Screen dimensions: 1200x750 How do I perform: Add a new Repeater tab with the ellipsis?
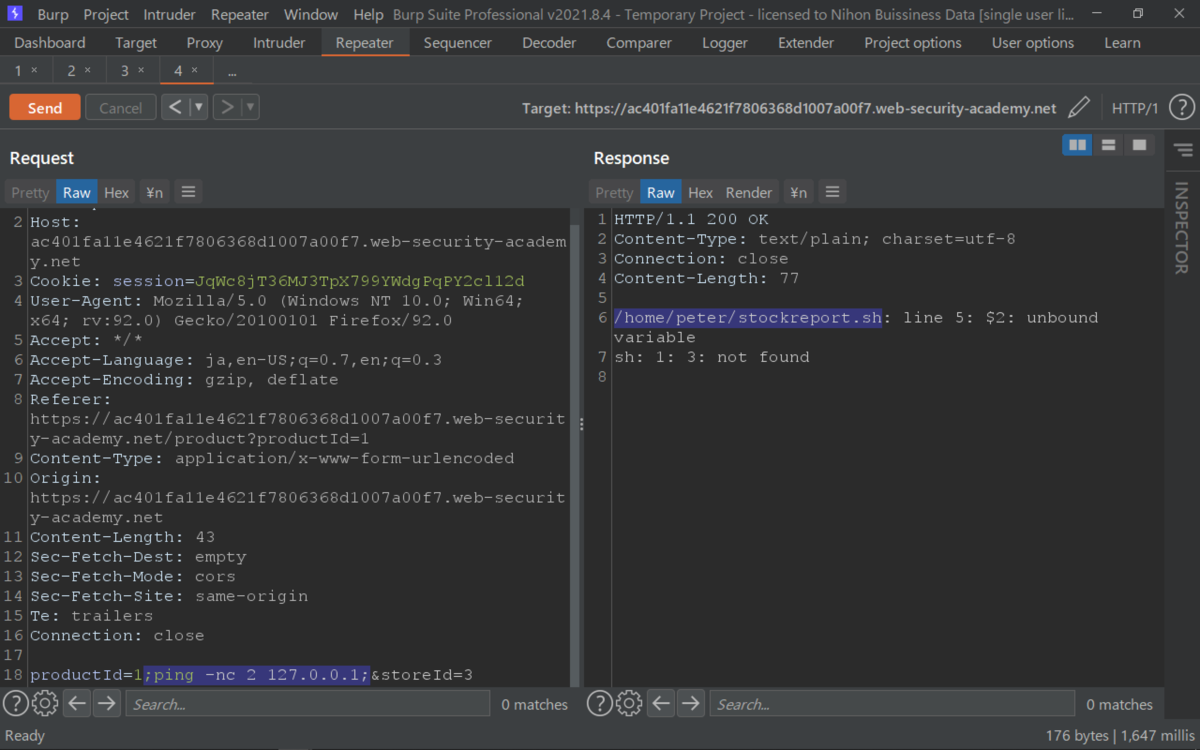(x=232, y=72)
